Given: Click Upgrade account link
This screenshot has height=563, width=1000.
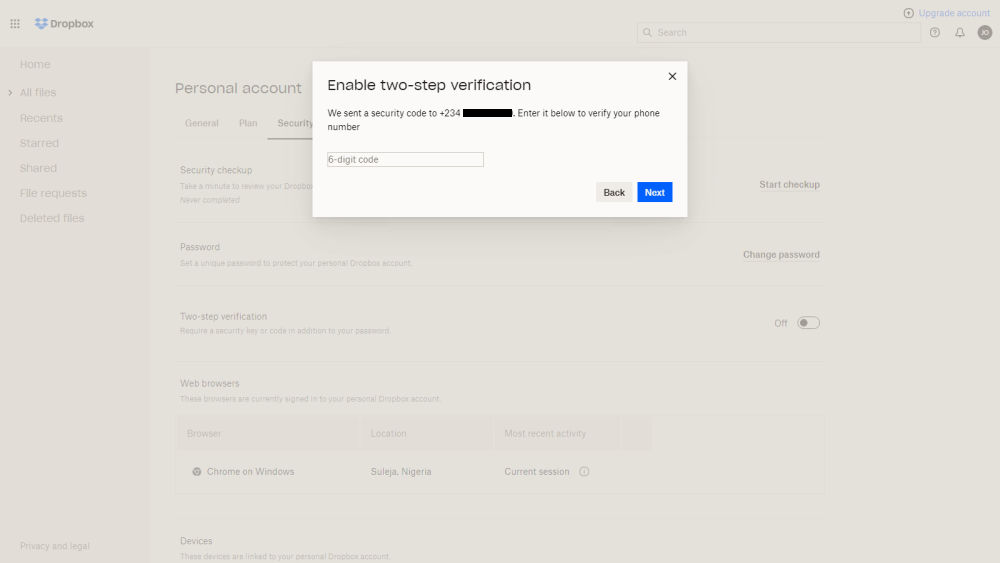Looking at the screenshot, I should [954, 13].
